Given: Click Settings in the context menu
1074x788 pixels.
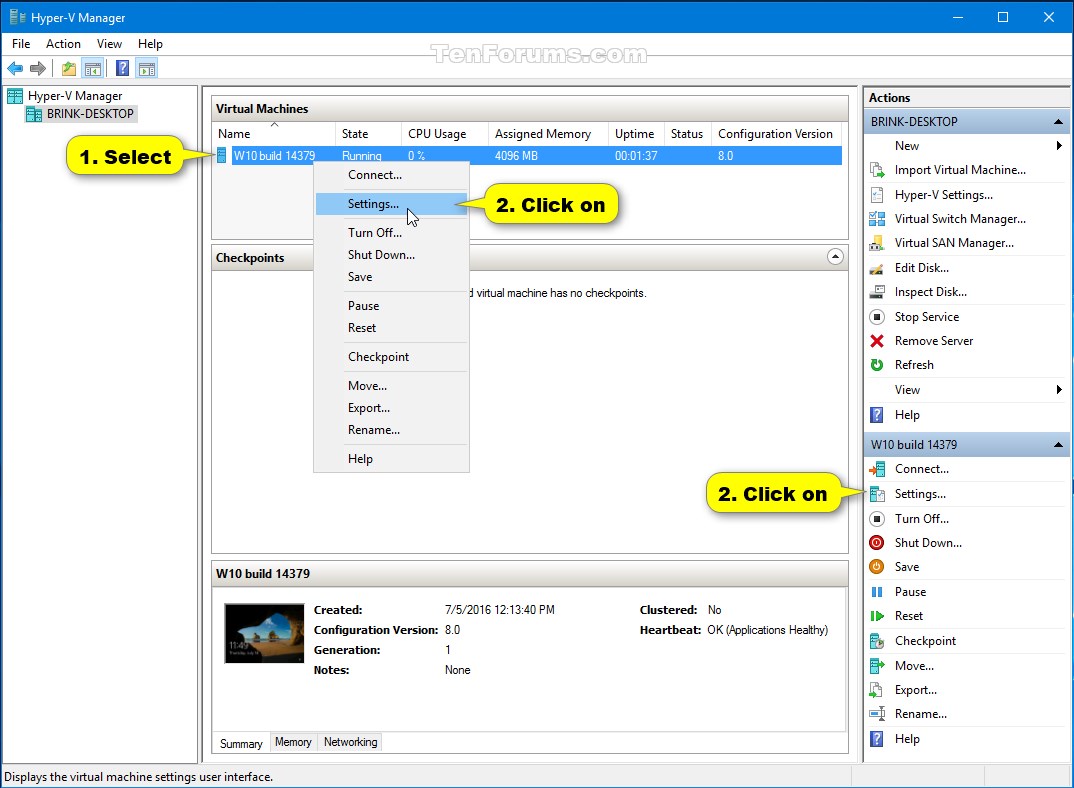Looking at the screenshot, I should 373,203.
